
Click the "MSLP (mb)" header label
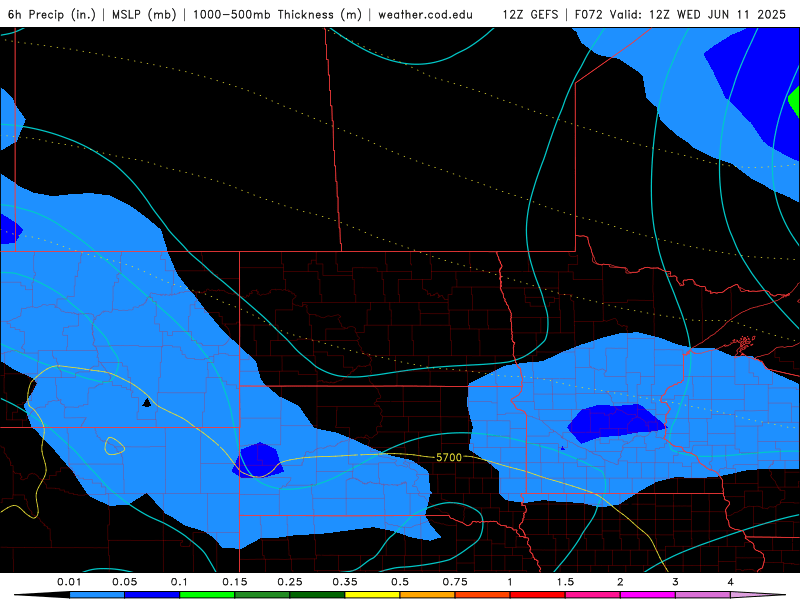(x=144, y=15)
